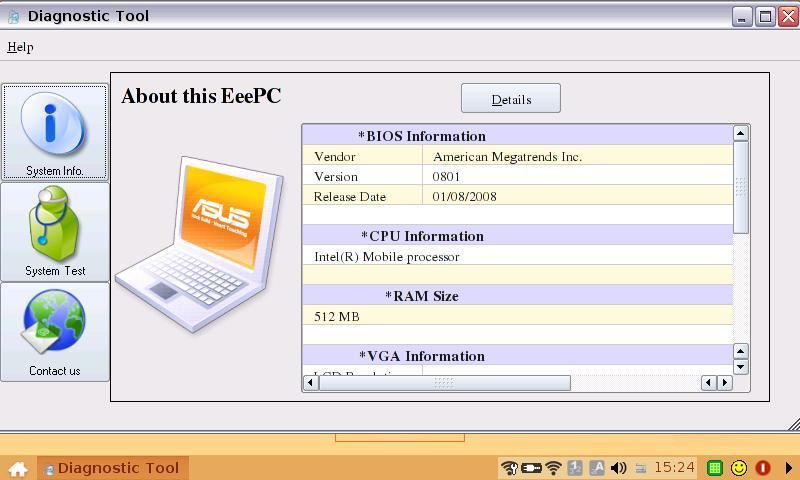Click the yellow smiley face icon in taskbar
The height and width of the screenshot is (480, 800).
[739, 468]
